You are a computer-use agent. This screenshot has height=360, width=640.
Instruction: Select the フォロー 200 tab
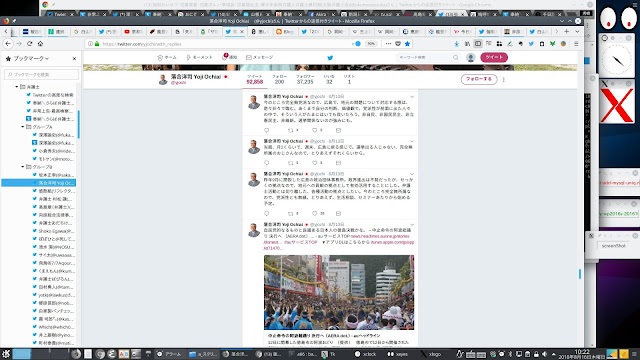[x=279, y=80]
